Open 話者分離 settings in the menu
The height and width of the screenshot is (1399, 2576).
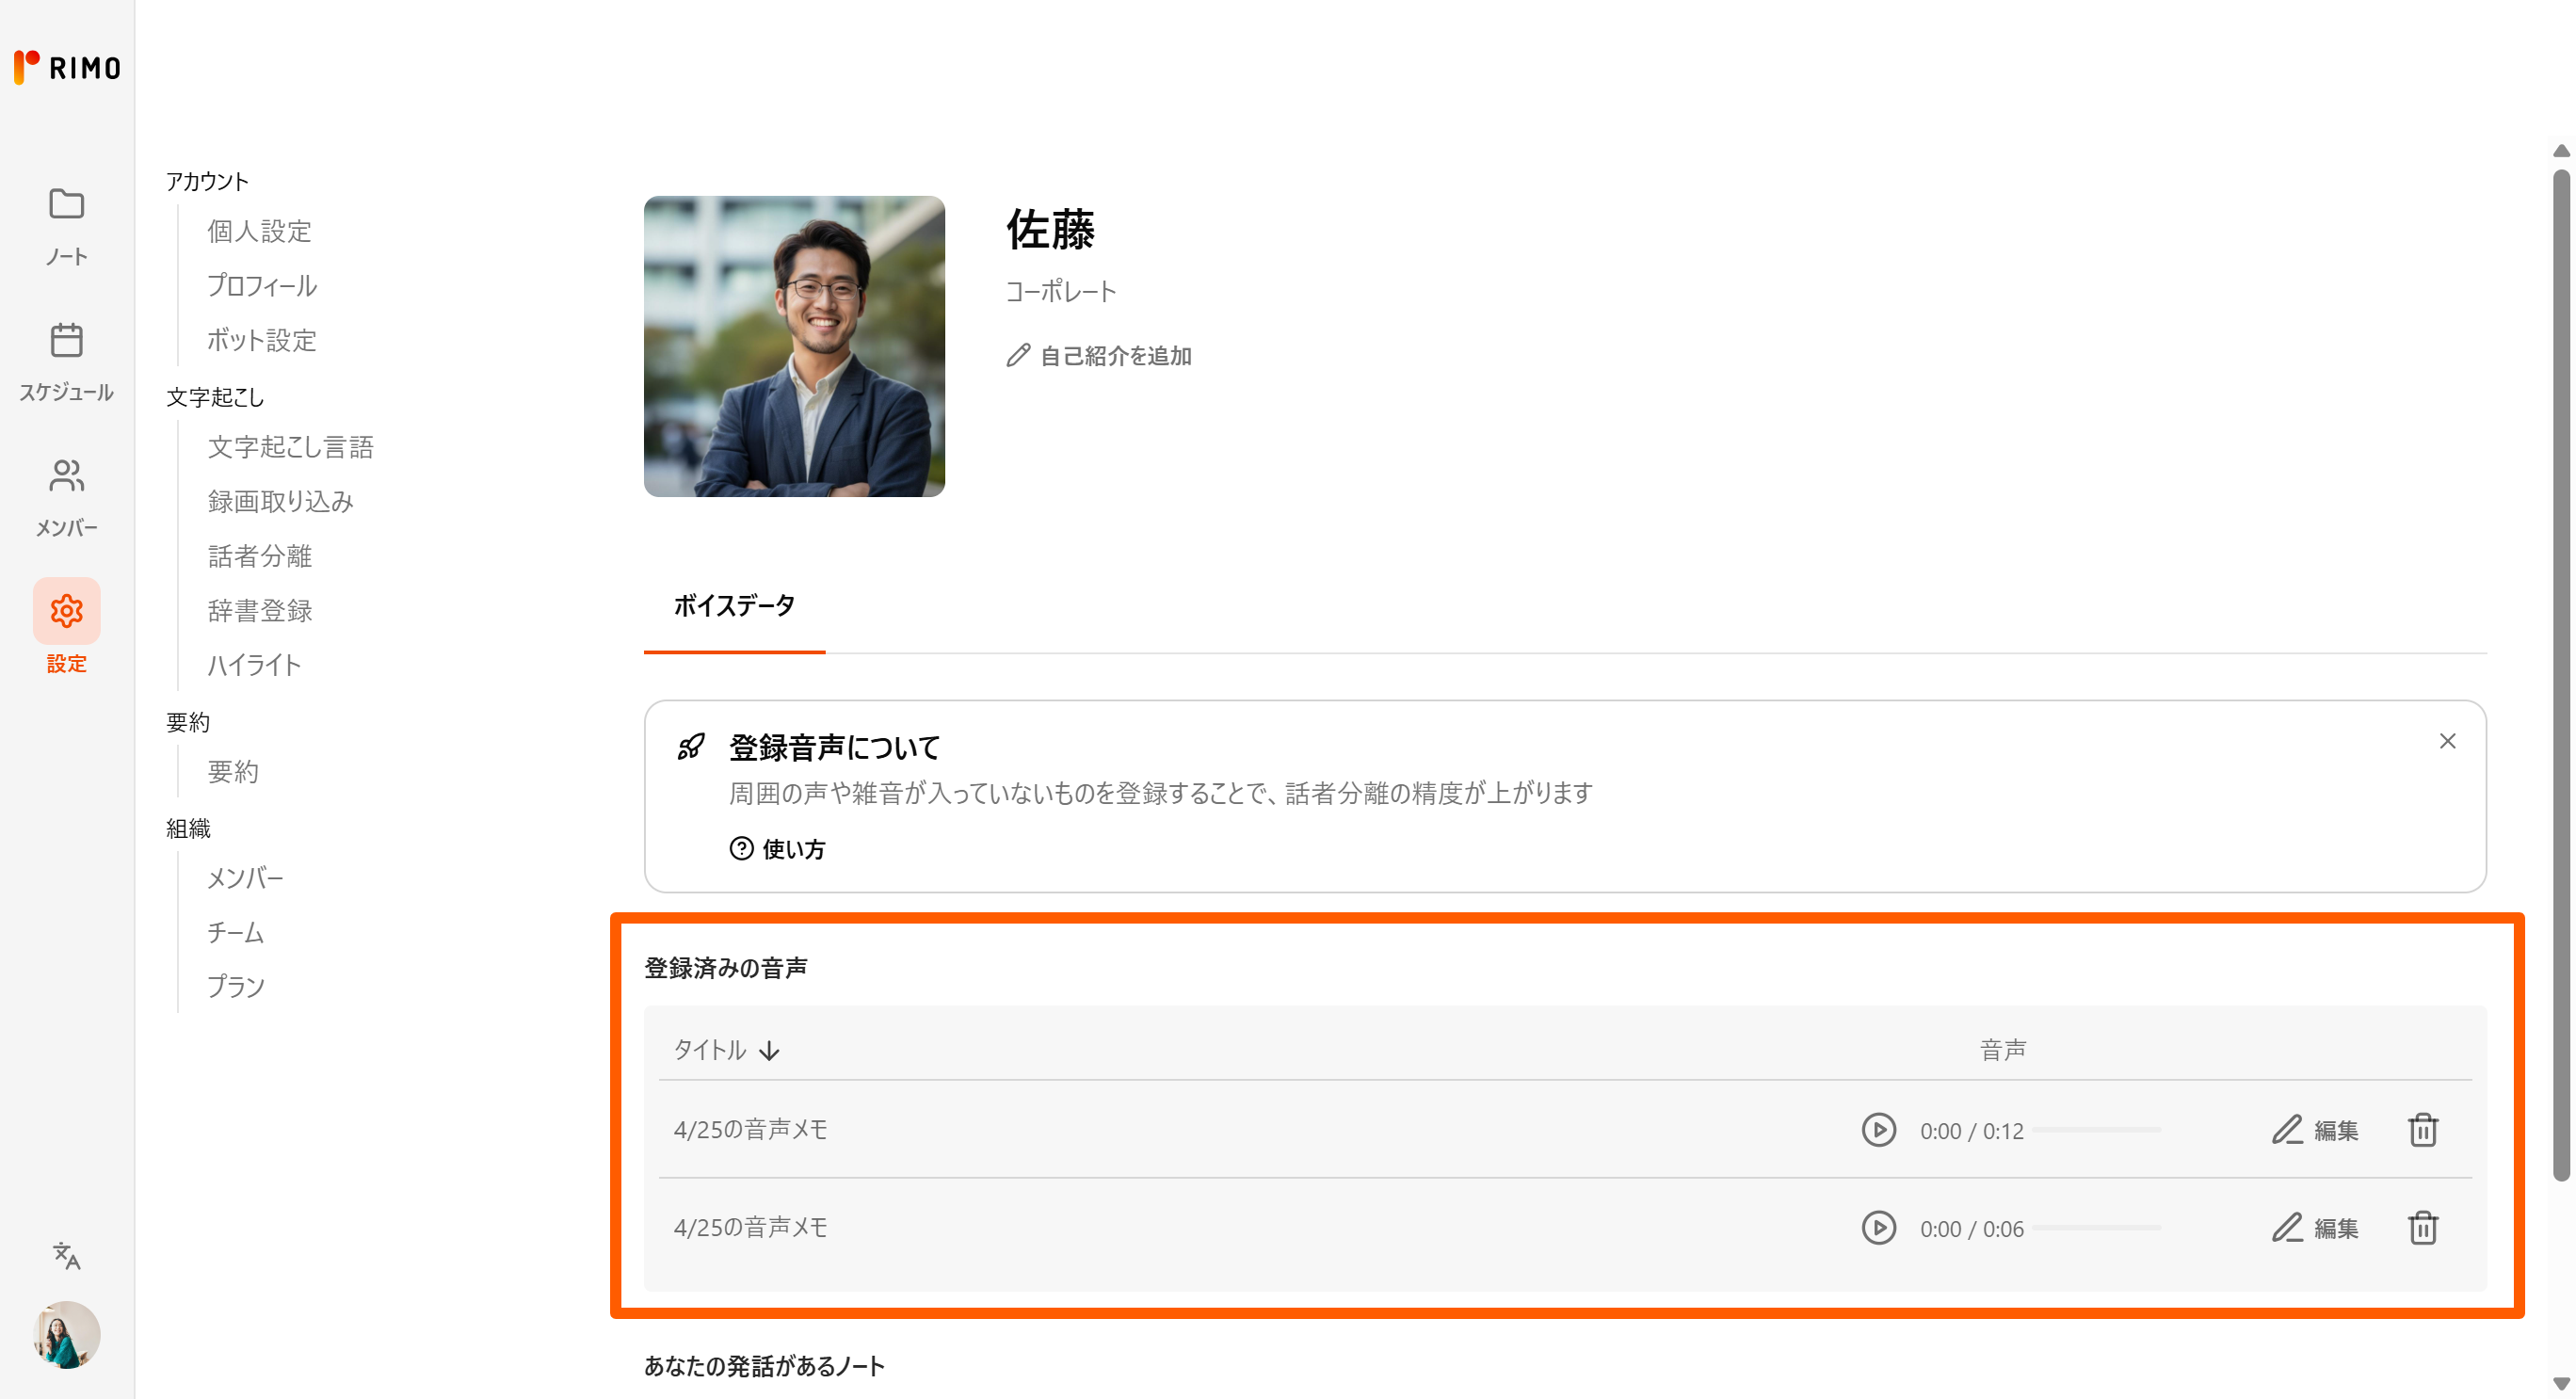[260, 556]
